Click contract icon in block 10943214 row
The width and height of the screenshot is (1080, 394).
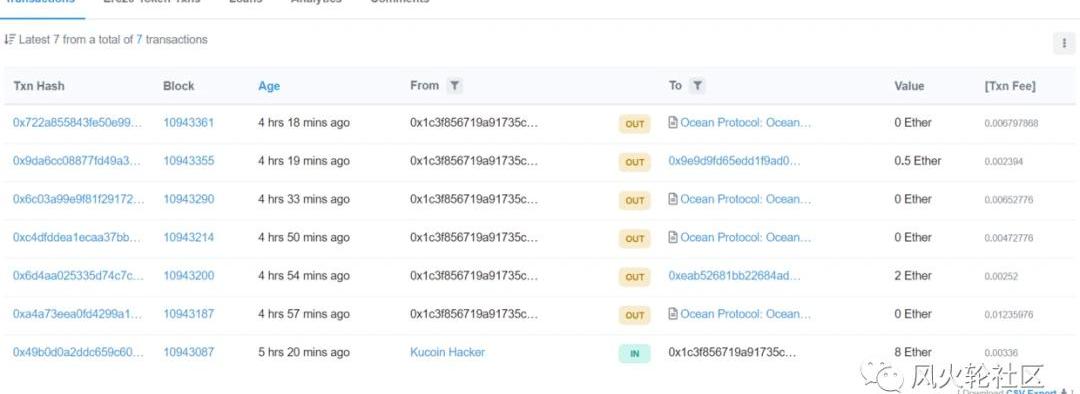(x=673, y=237)
